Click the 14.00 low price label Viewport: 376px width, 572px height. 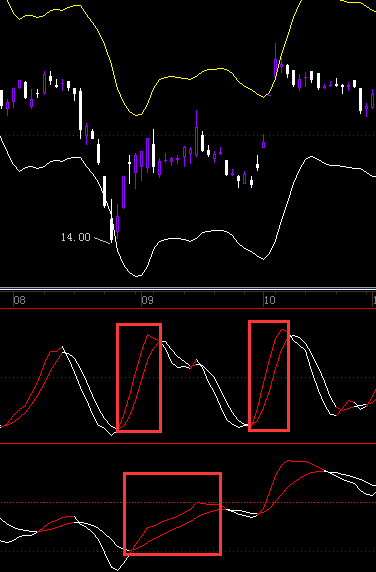[75, 237]
